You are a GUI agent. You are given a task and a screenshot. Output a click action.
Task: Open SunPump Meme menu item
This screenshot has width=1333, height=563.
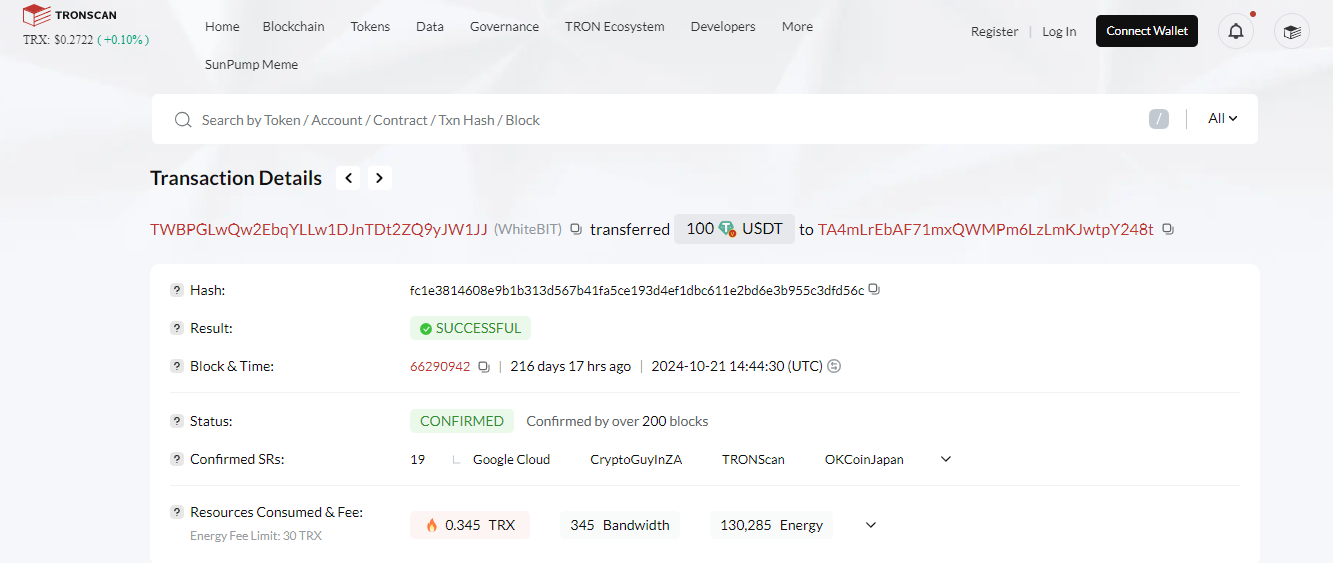[252, 65]
